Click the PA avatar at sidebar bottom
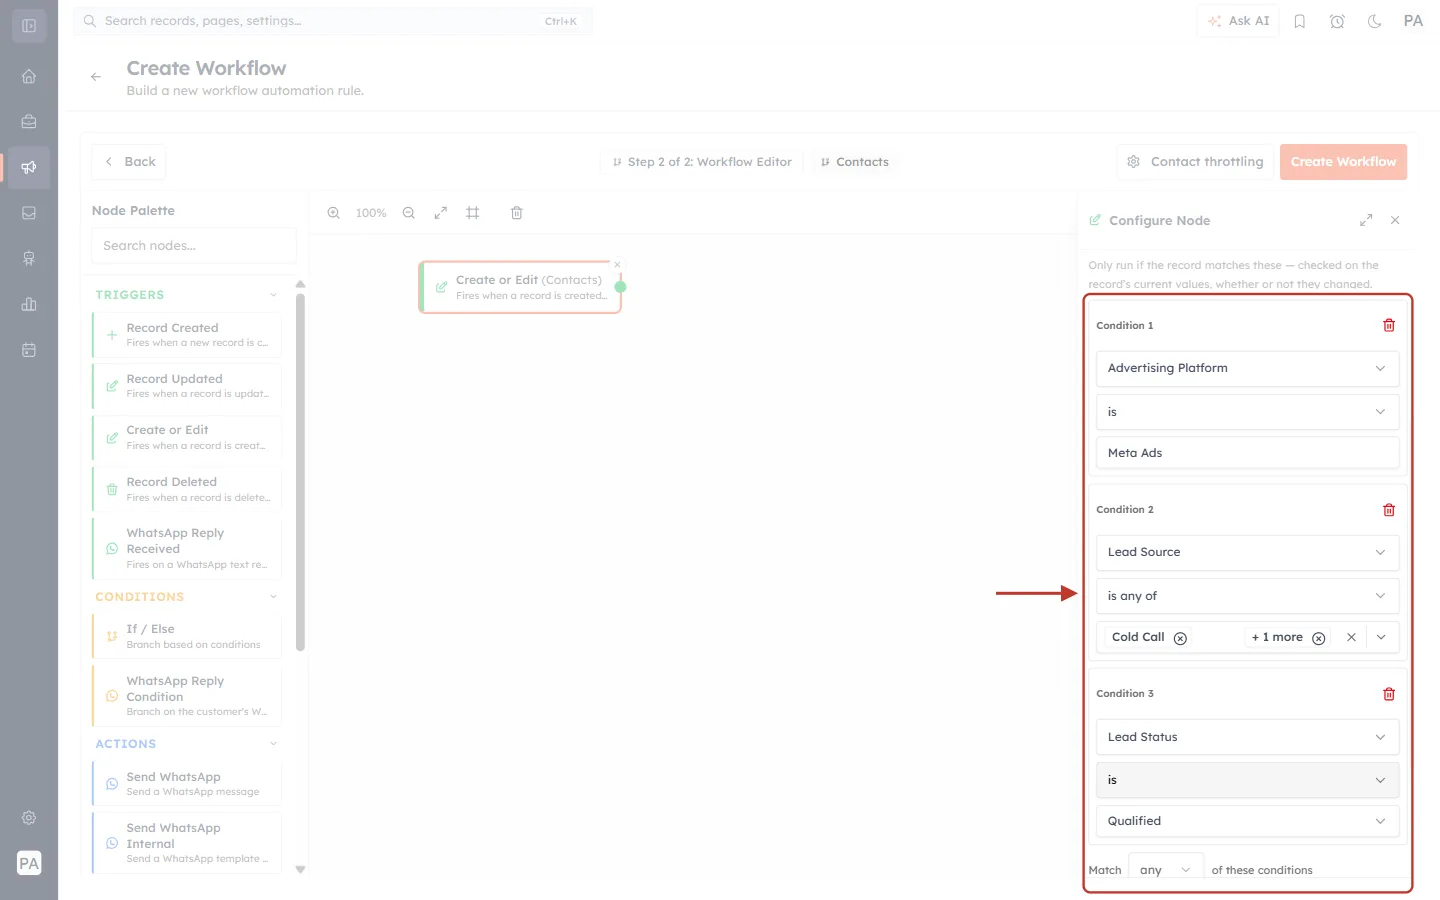This screenshot has height=900, width=1440. pyautogui.click(x=29, y=863)
